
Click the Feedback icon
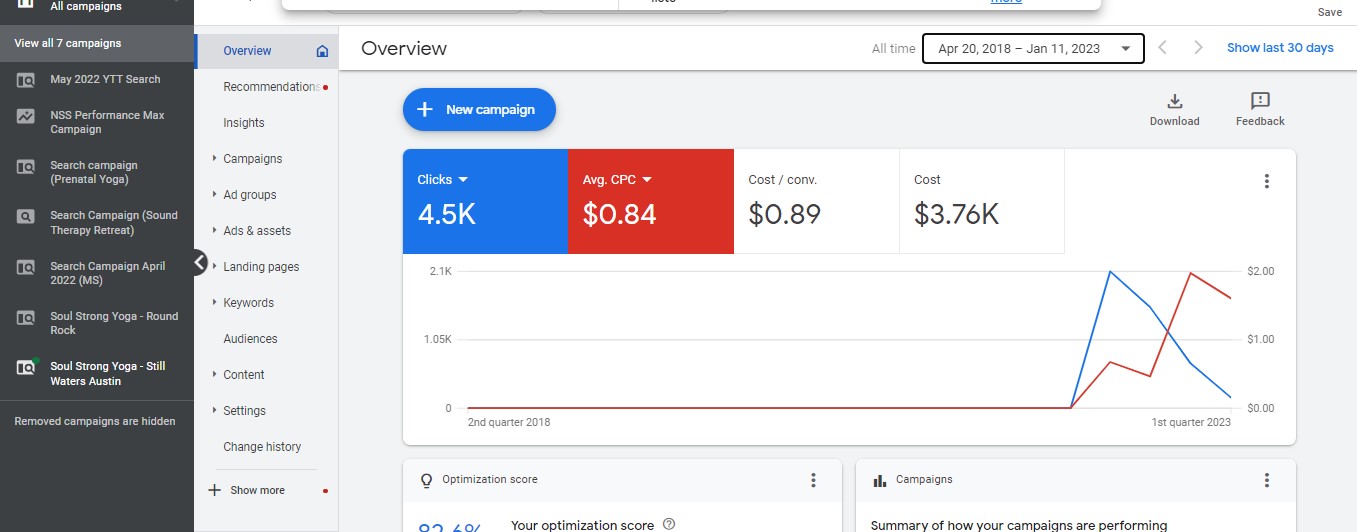(1260, 101)
